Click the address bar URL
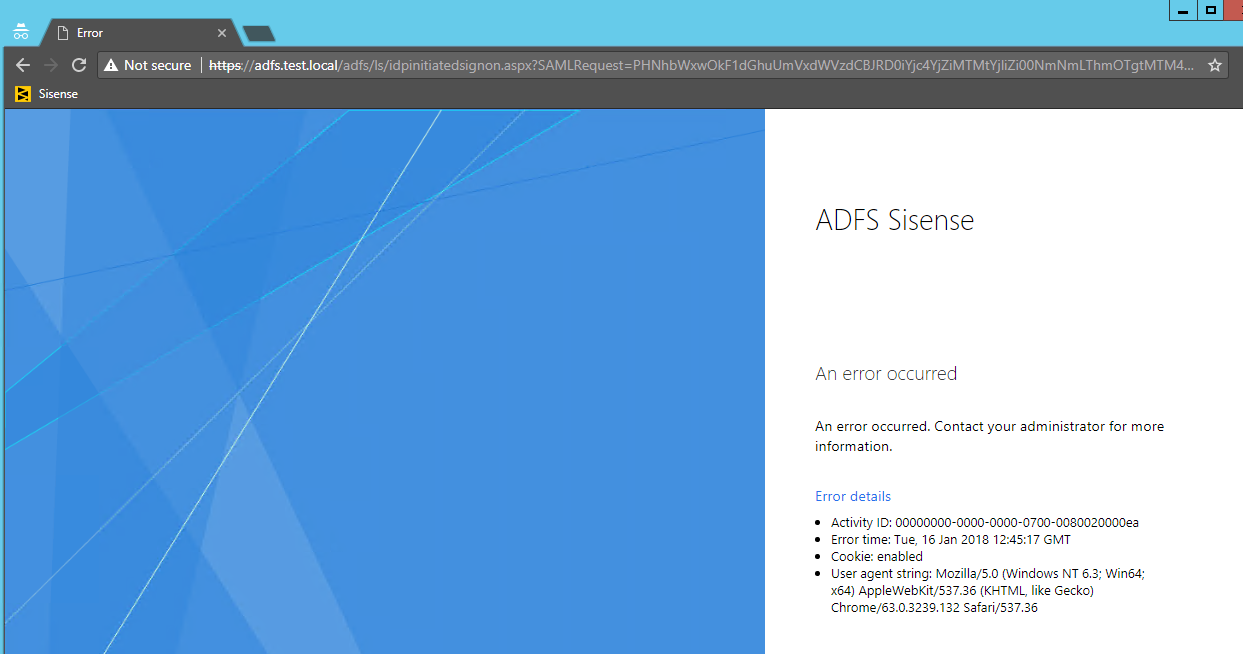1243x654 pixels. pyautogui.click(x=700, y=65)
